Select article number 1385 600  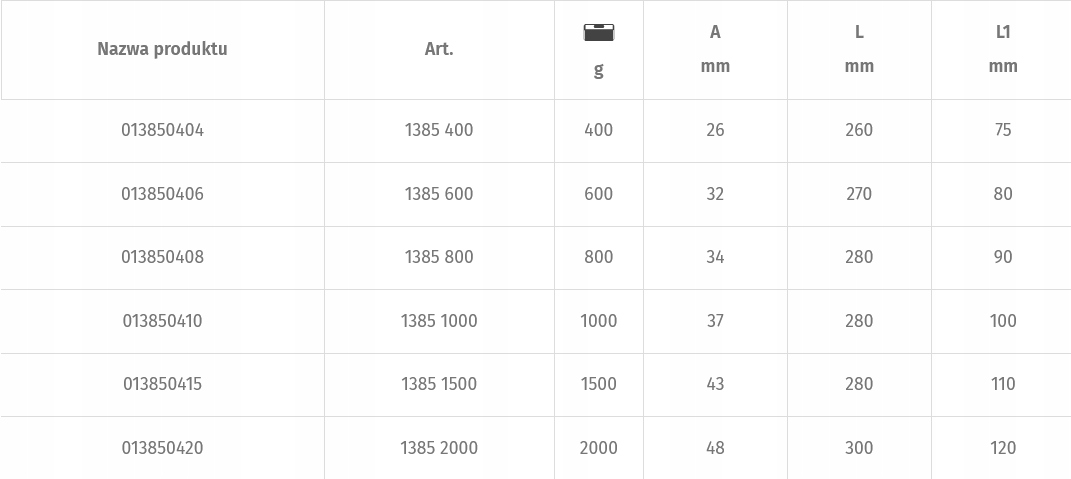coord(439,194)
